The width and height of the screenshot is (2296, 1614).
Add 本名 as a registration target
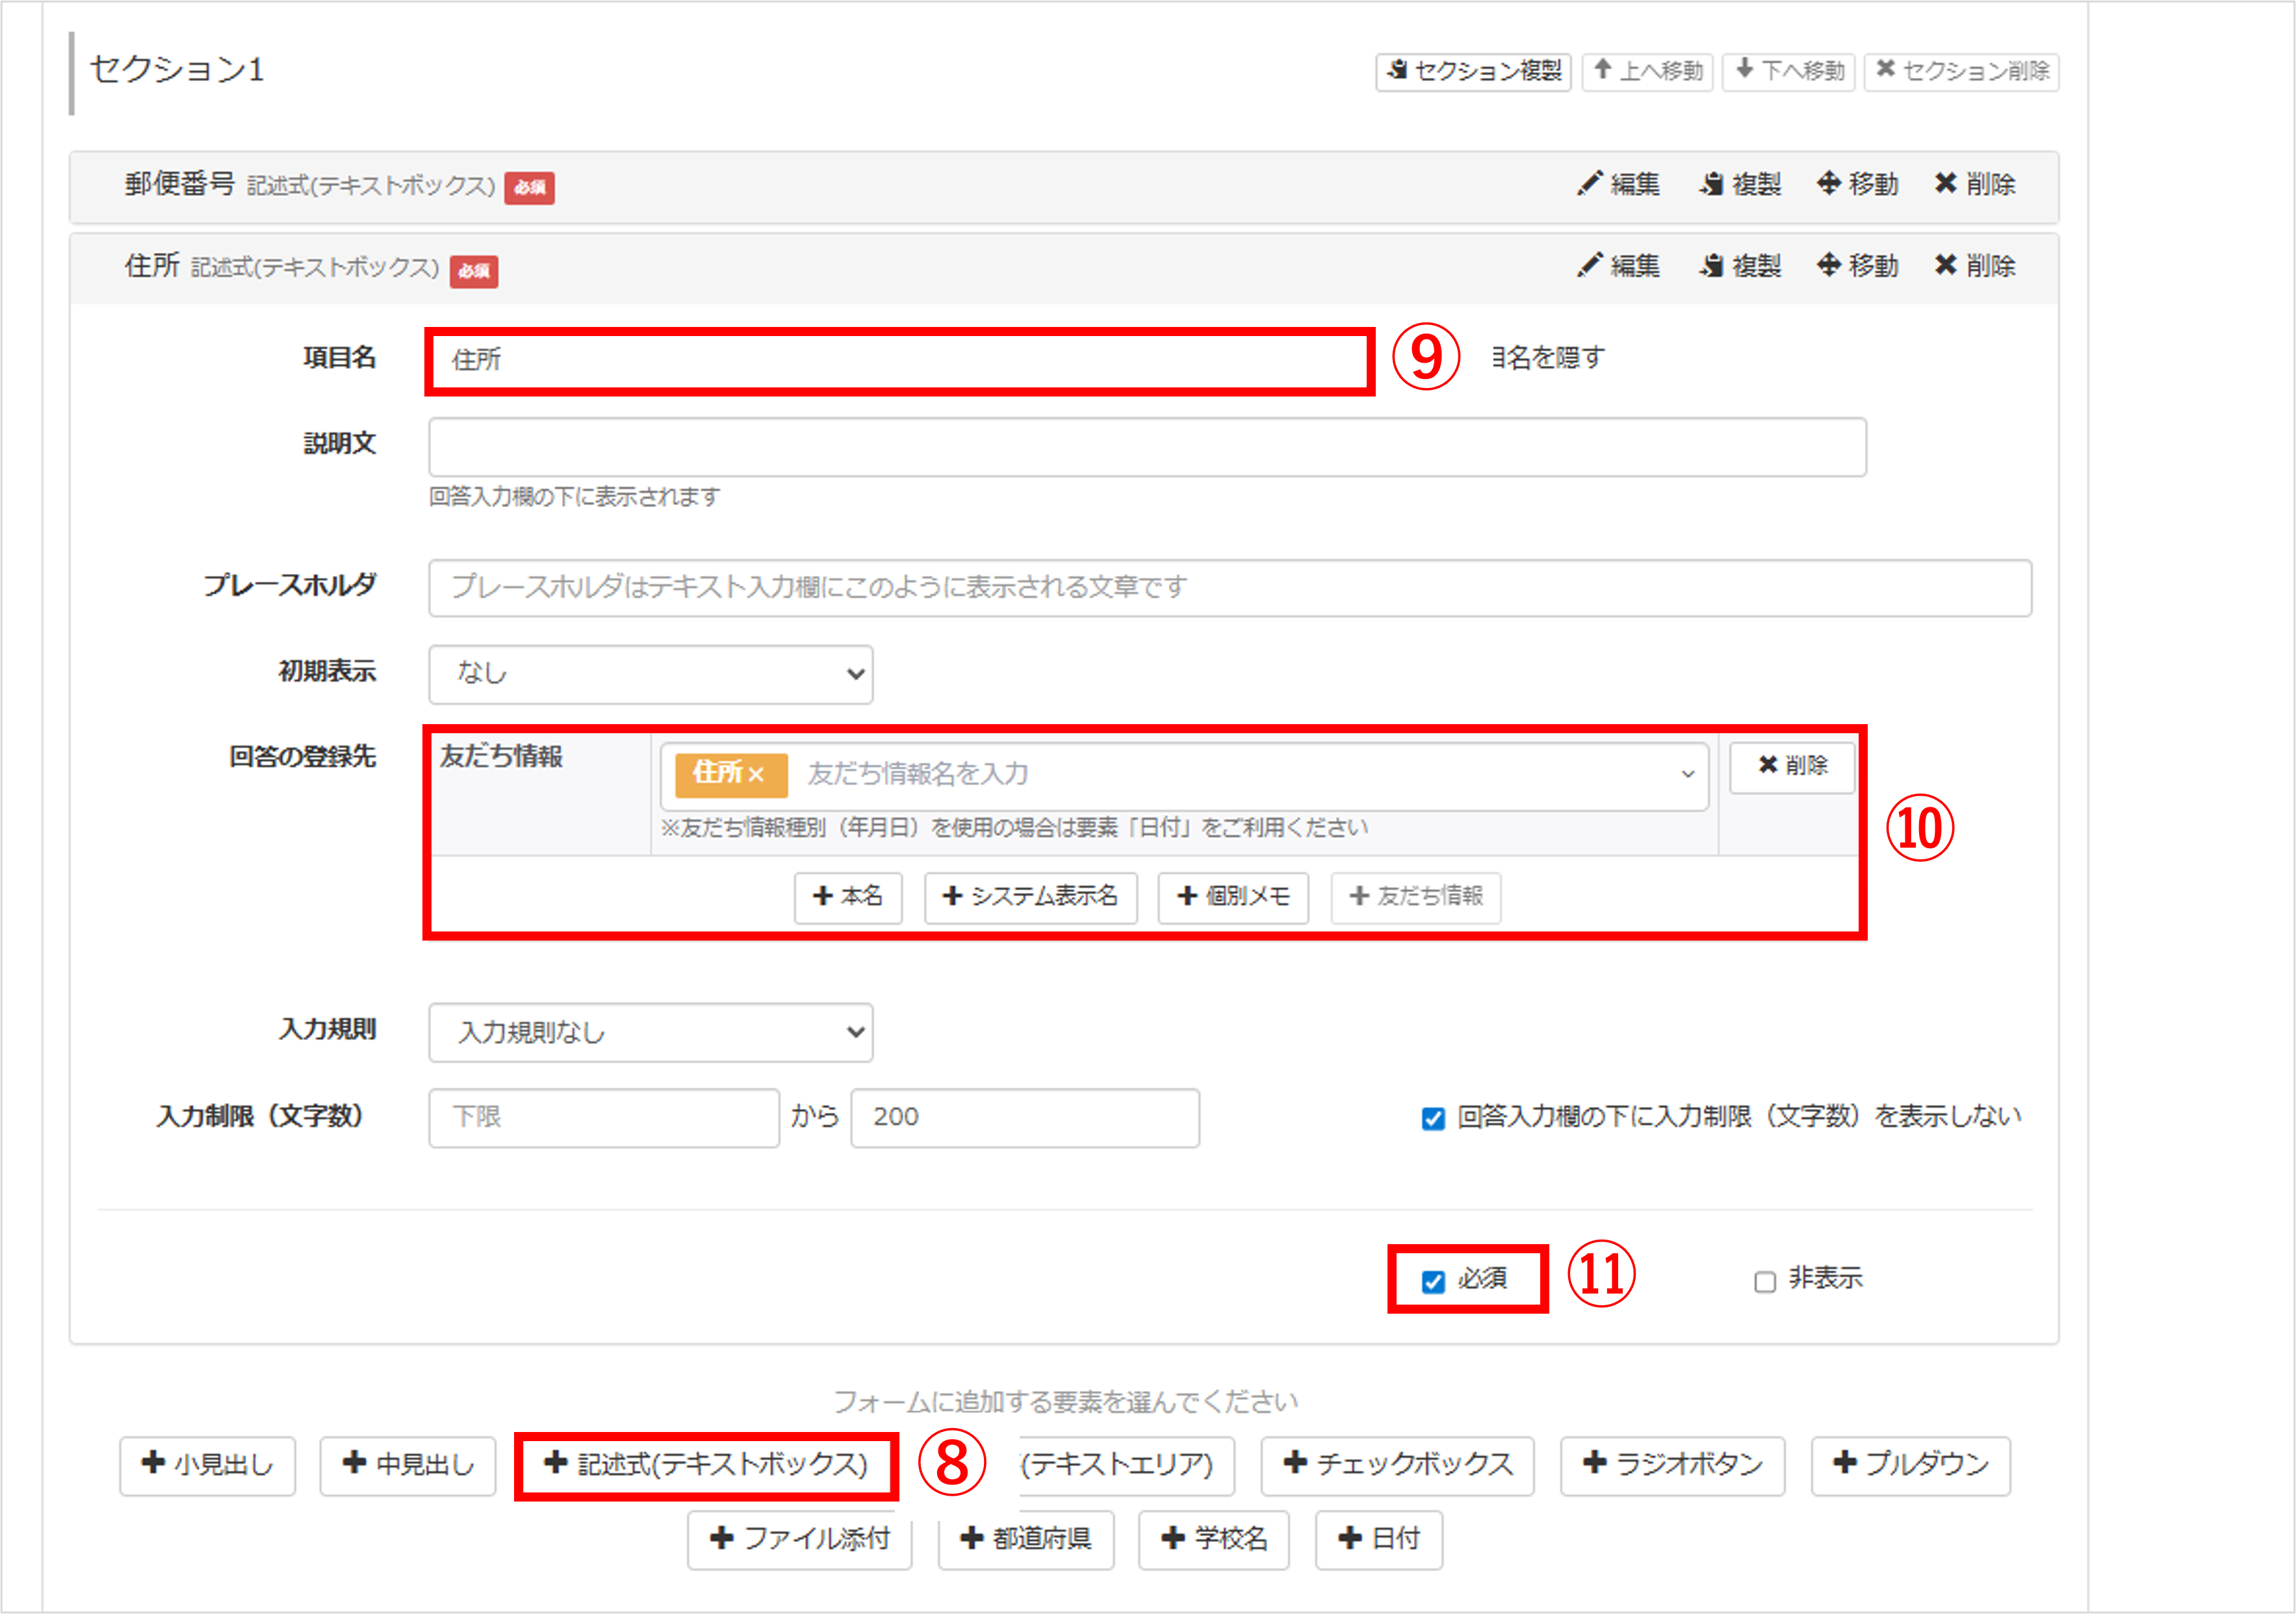[x=847, y=898]
